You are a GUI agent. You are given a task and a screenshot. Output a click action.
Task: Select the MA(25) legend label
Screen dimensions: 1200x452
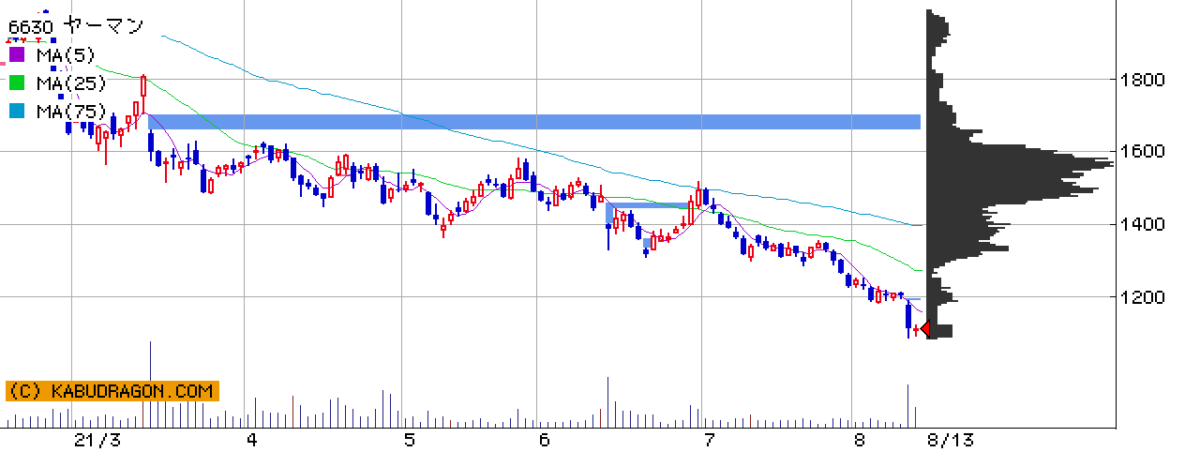click(x=70, y=83)
